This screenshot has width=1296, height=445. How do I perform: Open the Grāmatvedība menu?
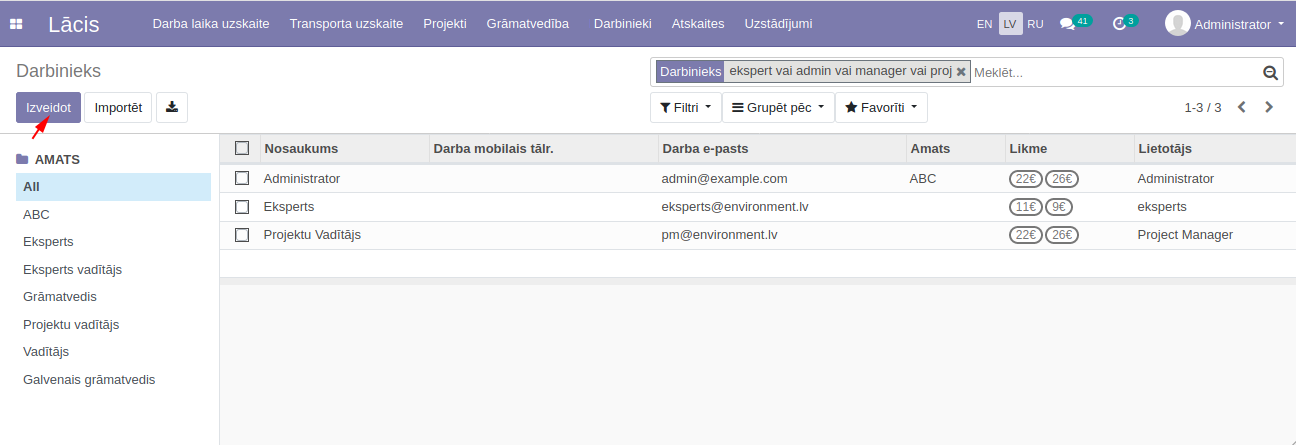point(527,24)
